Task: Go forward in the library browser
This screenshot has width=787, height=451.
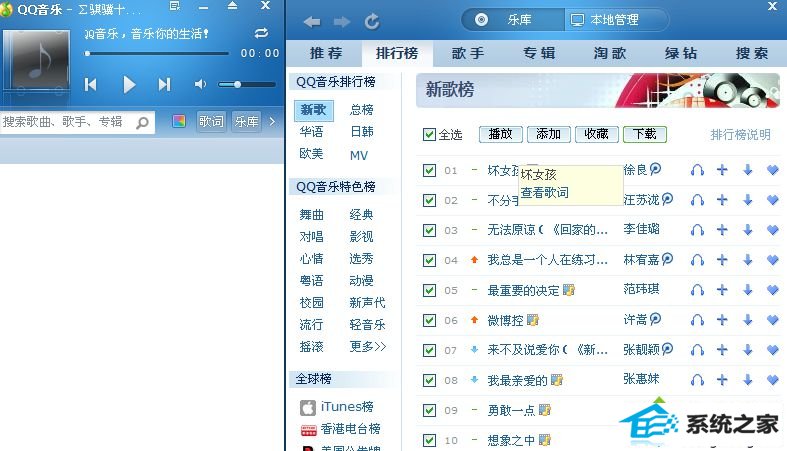Action: [x=342, y=22]
